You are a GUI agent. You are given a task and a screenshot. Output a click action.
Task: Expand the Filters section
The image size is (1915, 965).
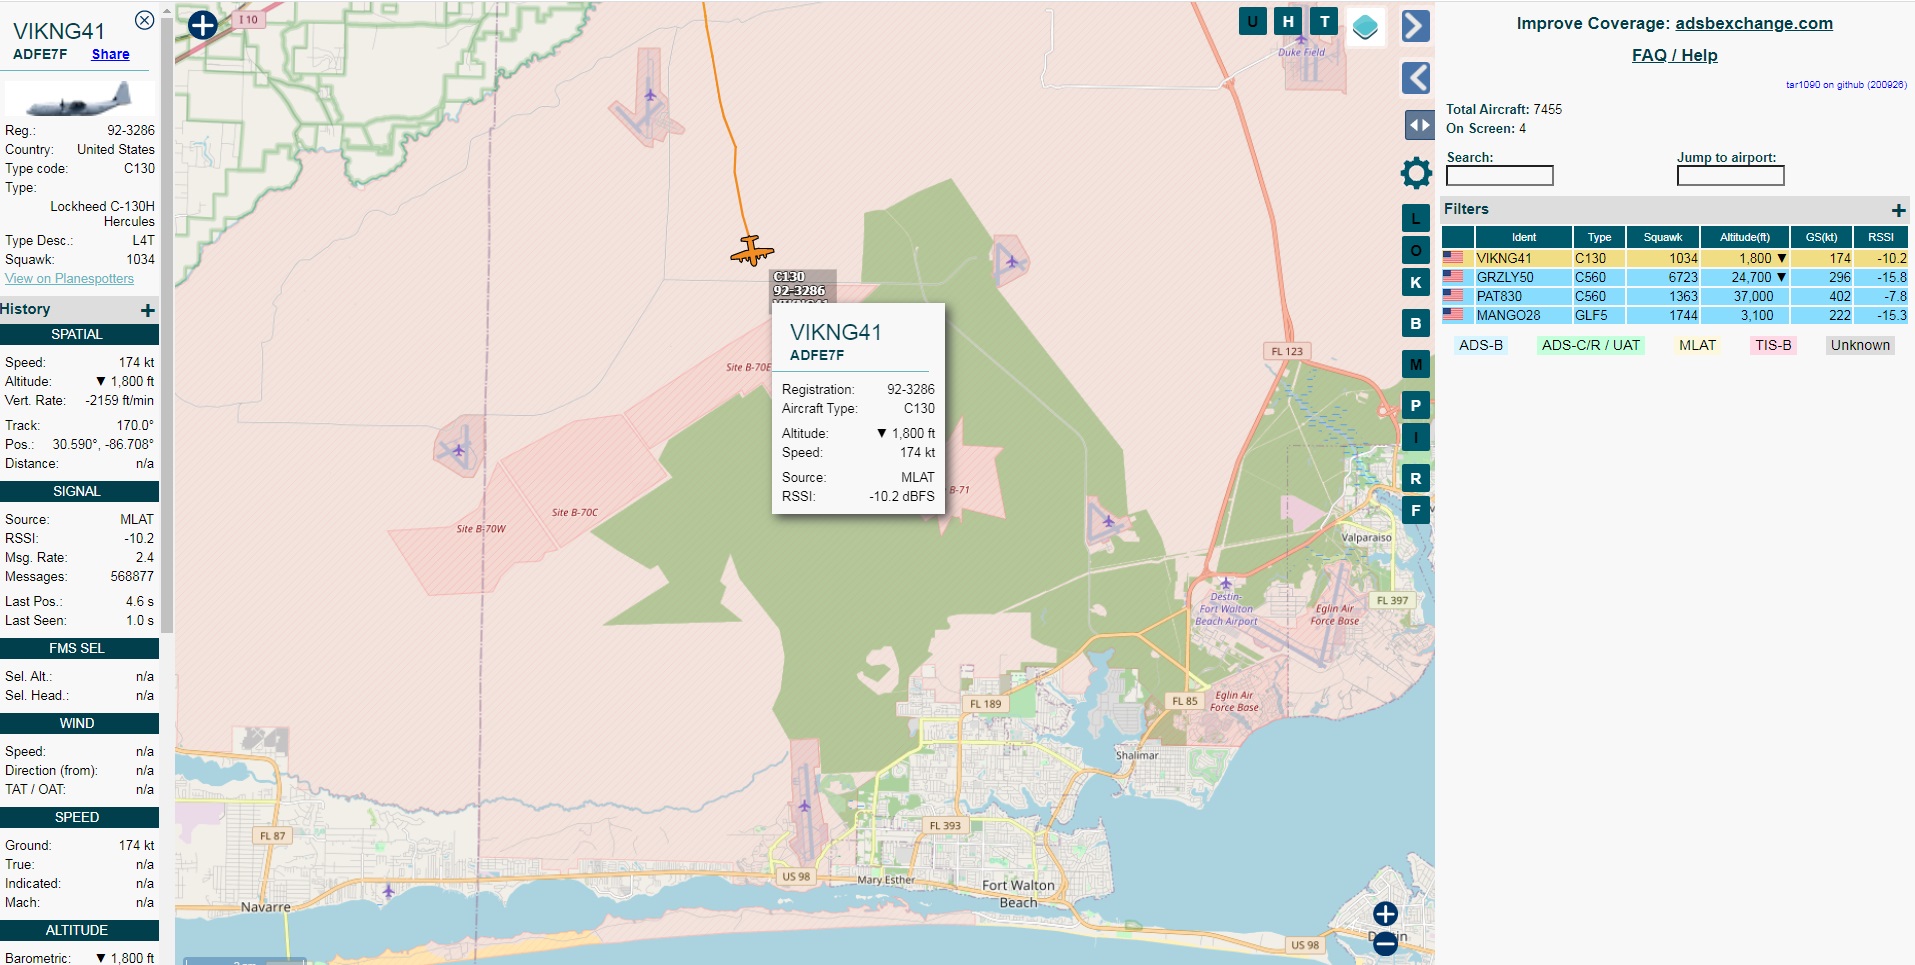coord(1898,210)
